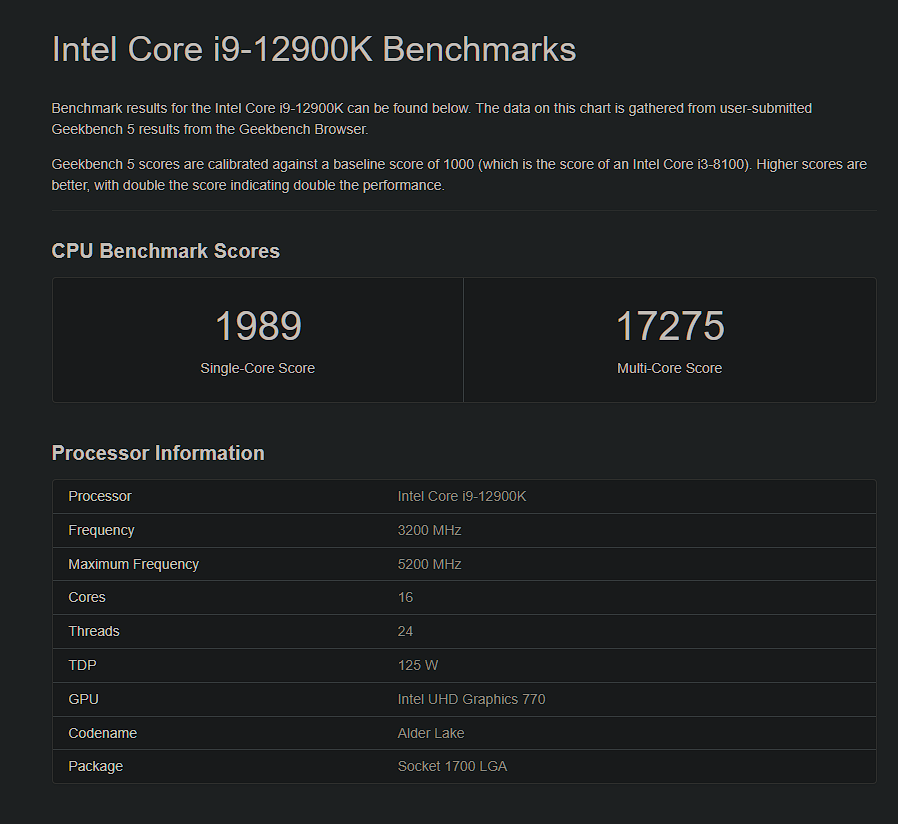Screen dimensions: 898x824
Task: Select the Alder Lake codename value
Action: point(431,733)
